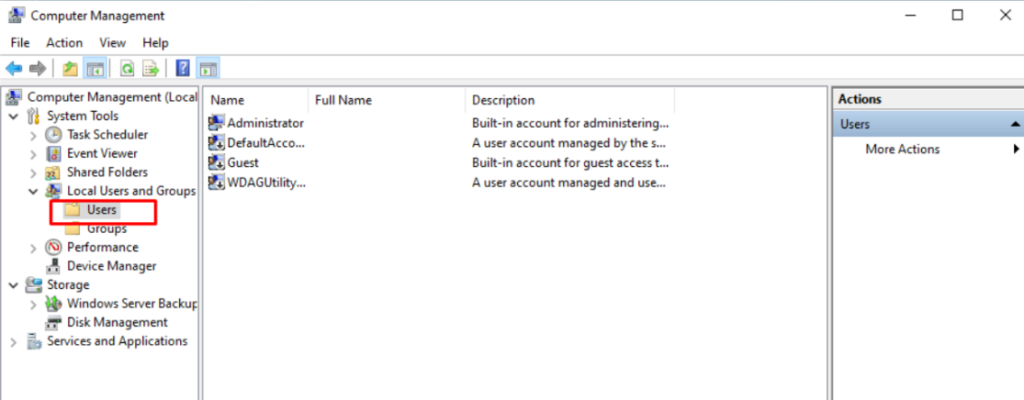Click the Services and Applications icon
This screenshot has height=400, width=1024.
pyautogui.click(x=34, y=342)
